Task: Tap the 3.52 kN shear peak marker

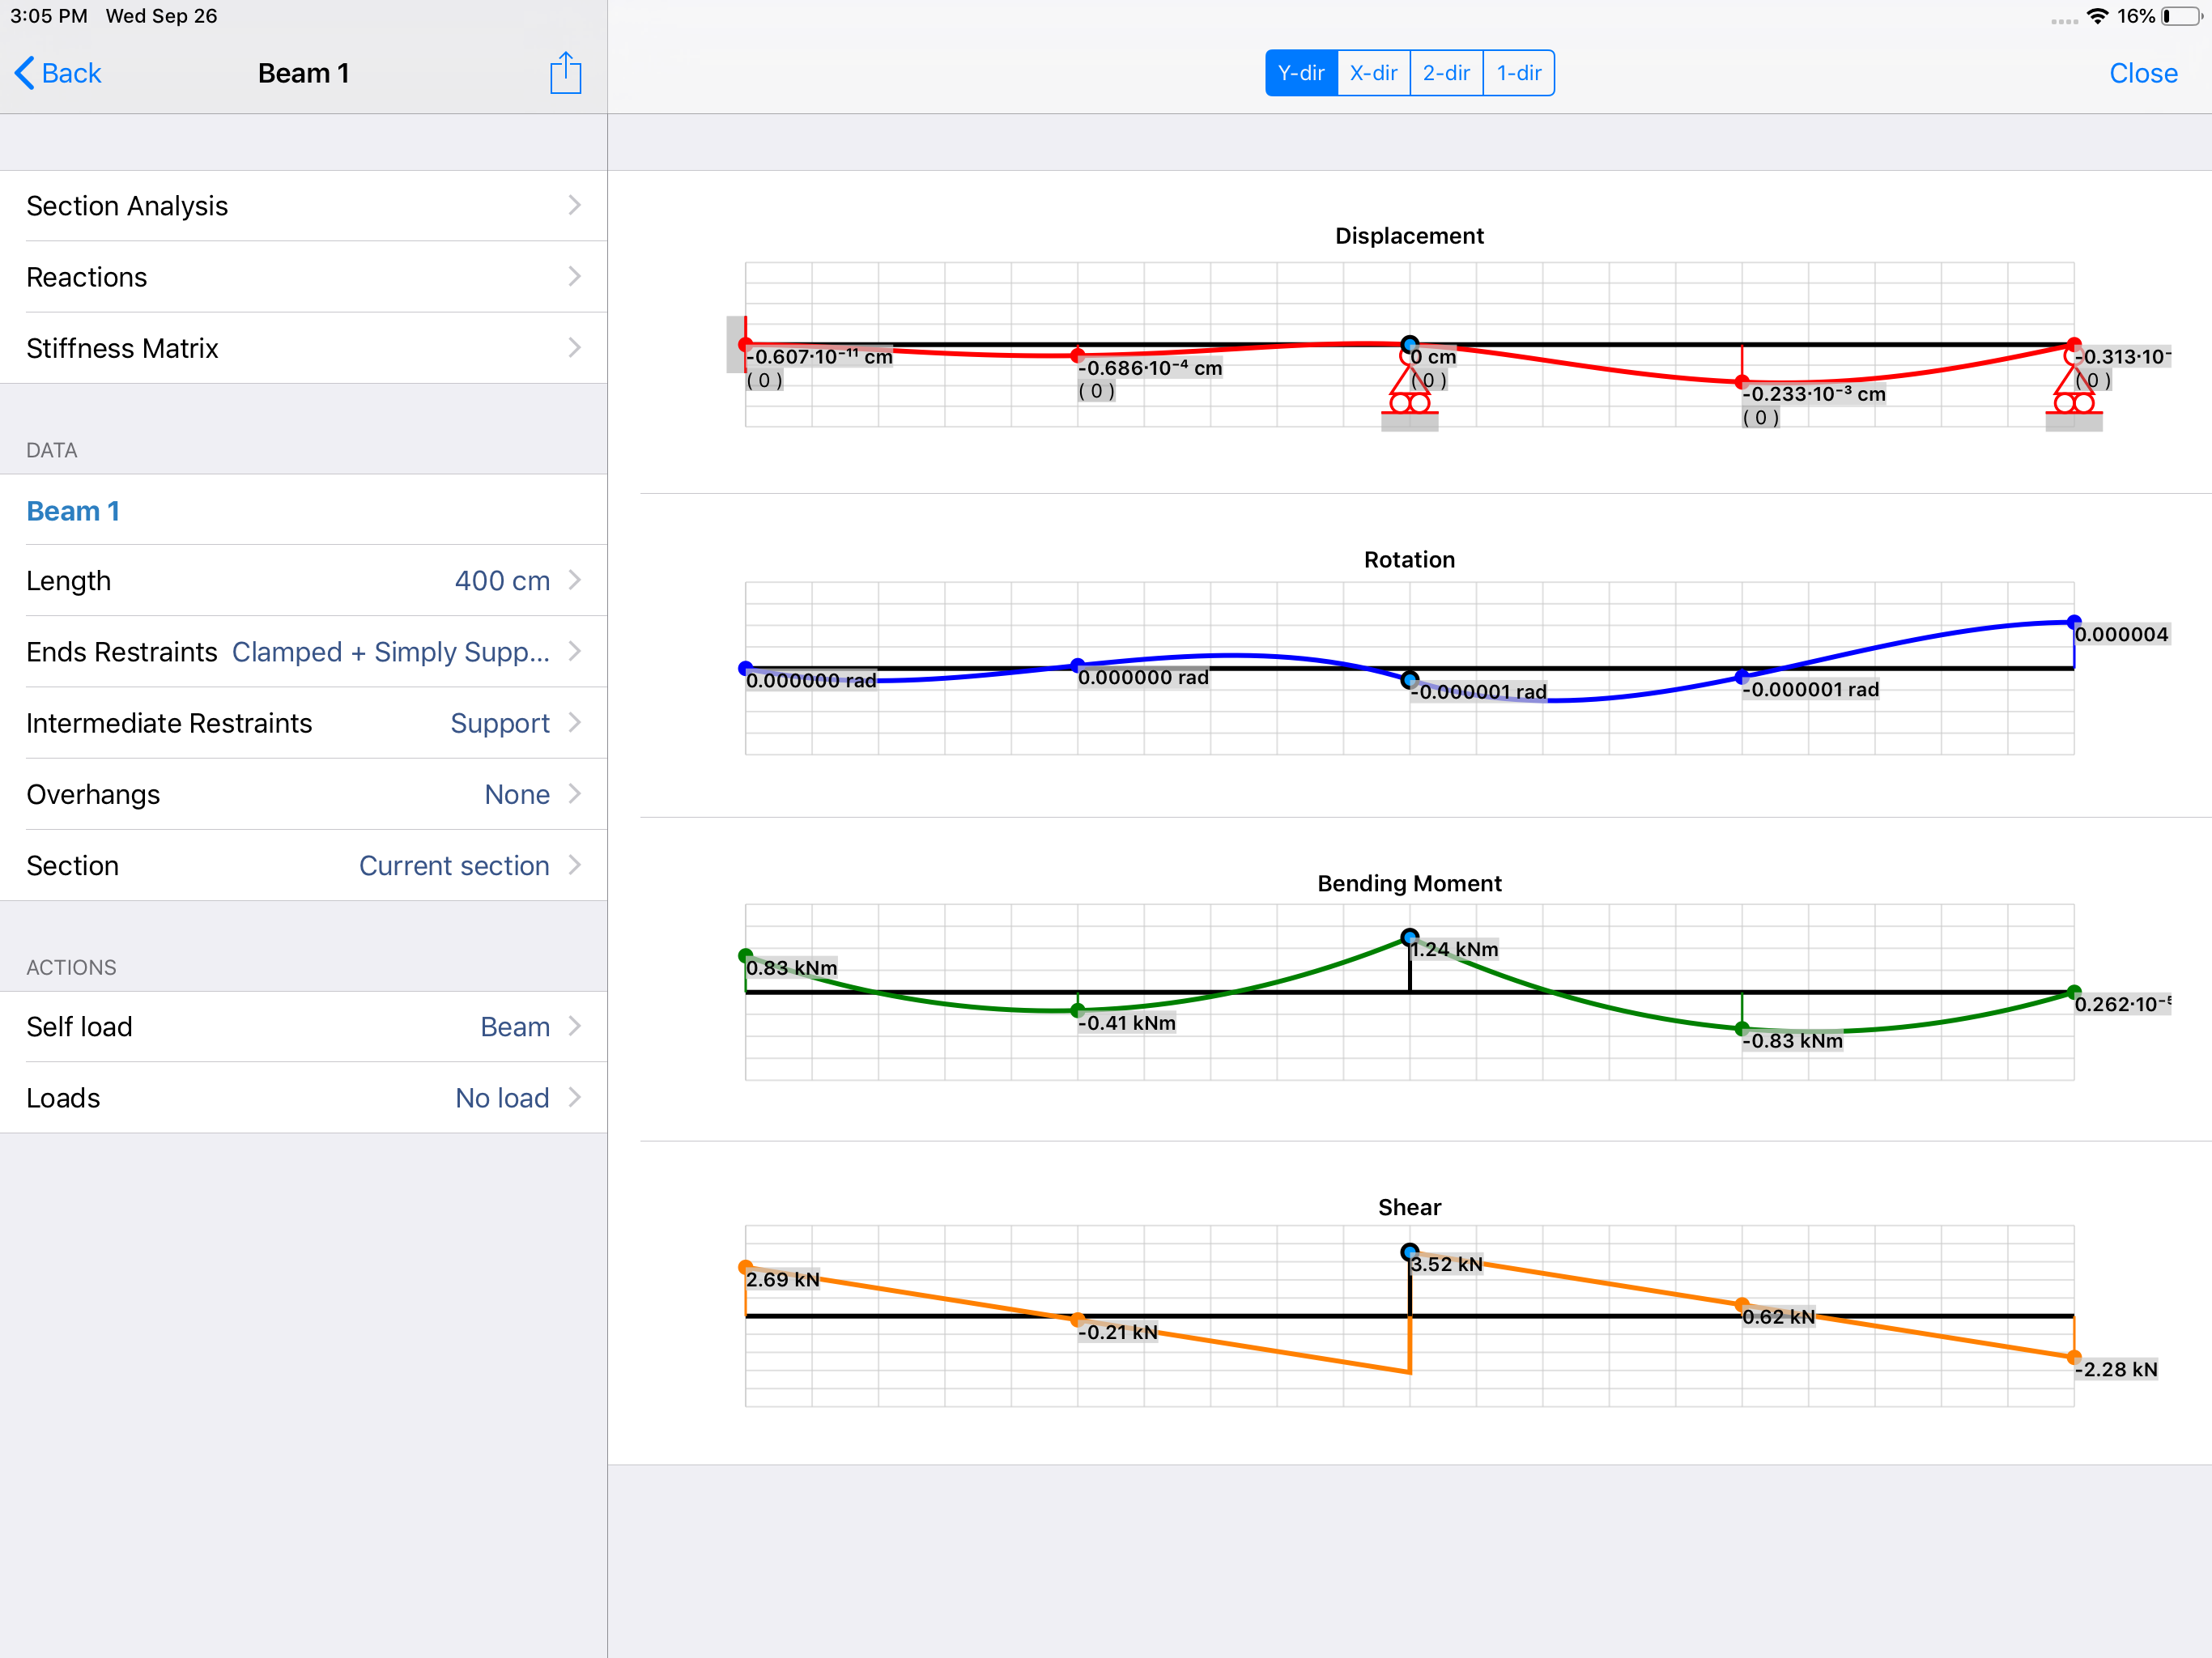Action: pos(1409,1252)
